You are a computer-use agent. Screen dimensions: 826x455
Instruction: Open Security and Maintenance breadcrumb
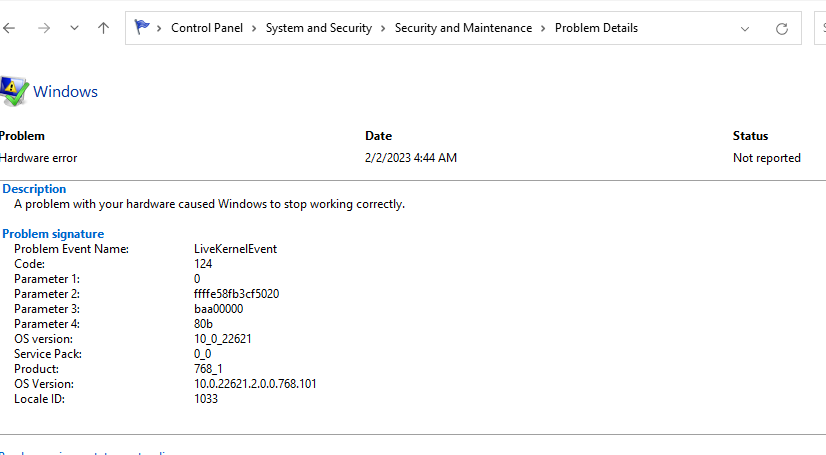[x=463, y=28]
